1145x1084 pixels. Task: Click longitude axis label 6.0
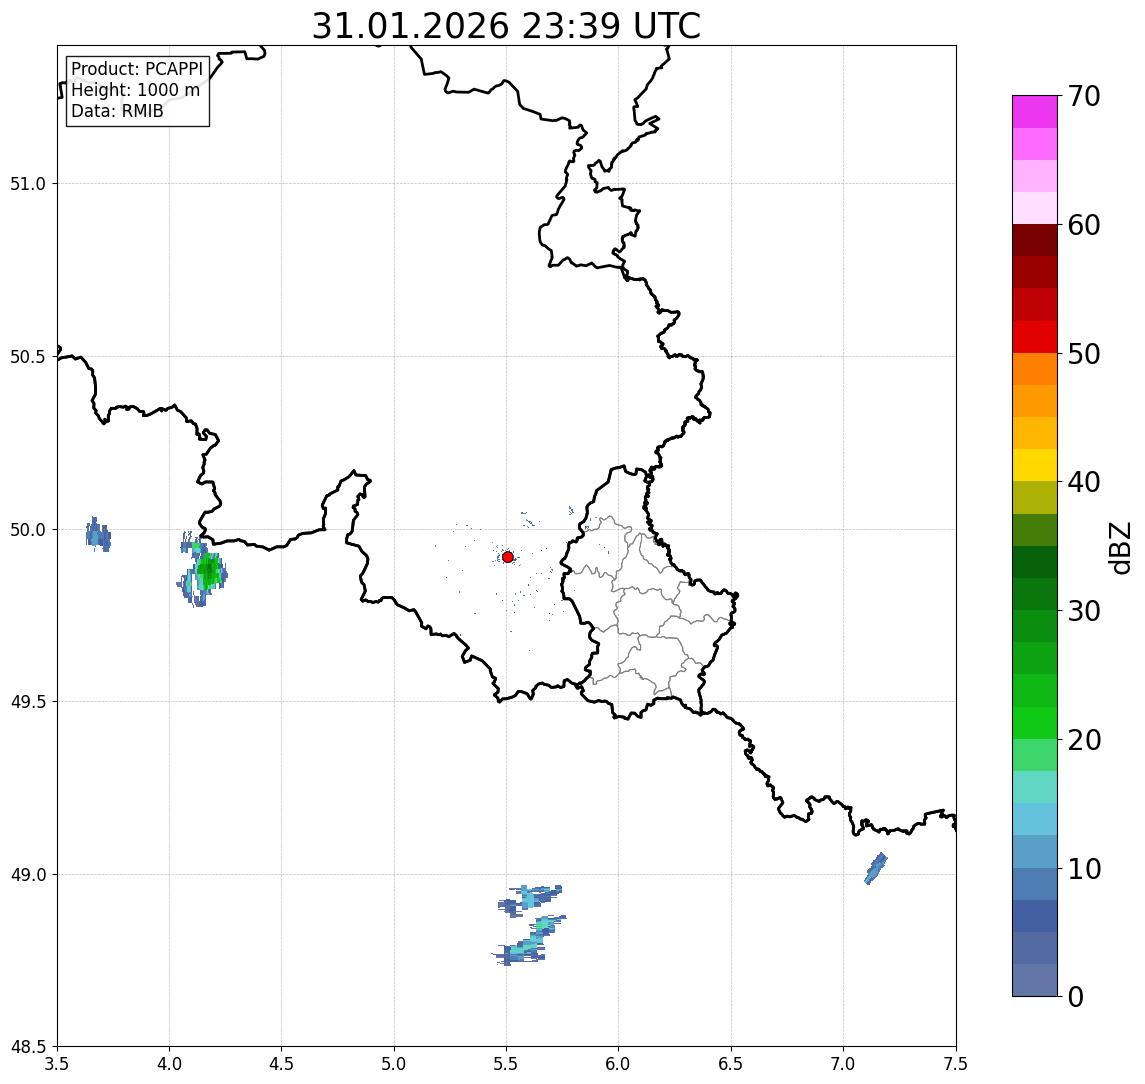619,1064
